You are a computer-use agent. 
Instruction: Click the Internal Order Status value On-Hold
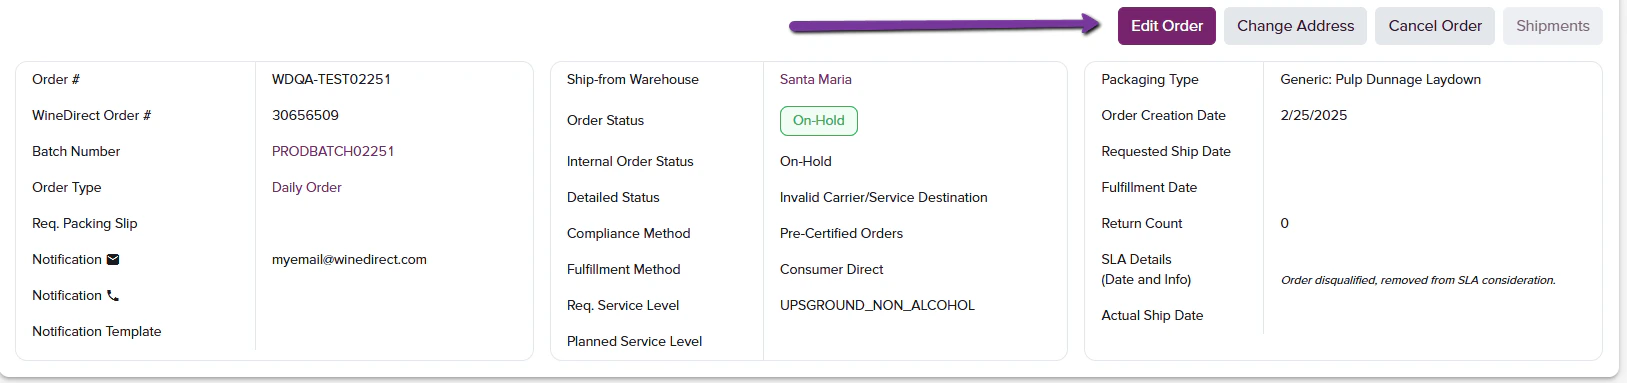pos(806,161)
